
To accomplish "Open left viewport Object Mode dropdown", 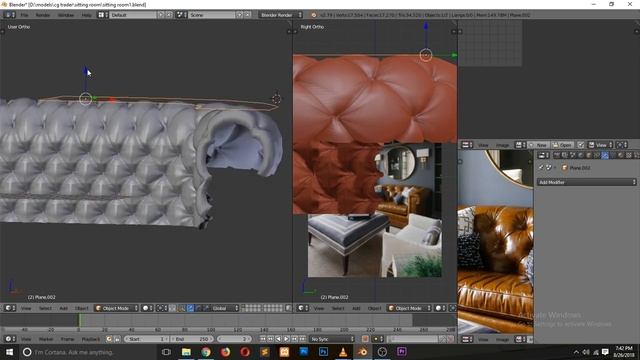I will coord(116,308).
